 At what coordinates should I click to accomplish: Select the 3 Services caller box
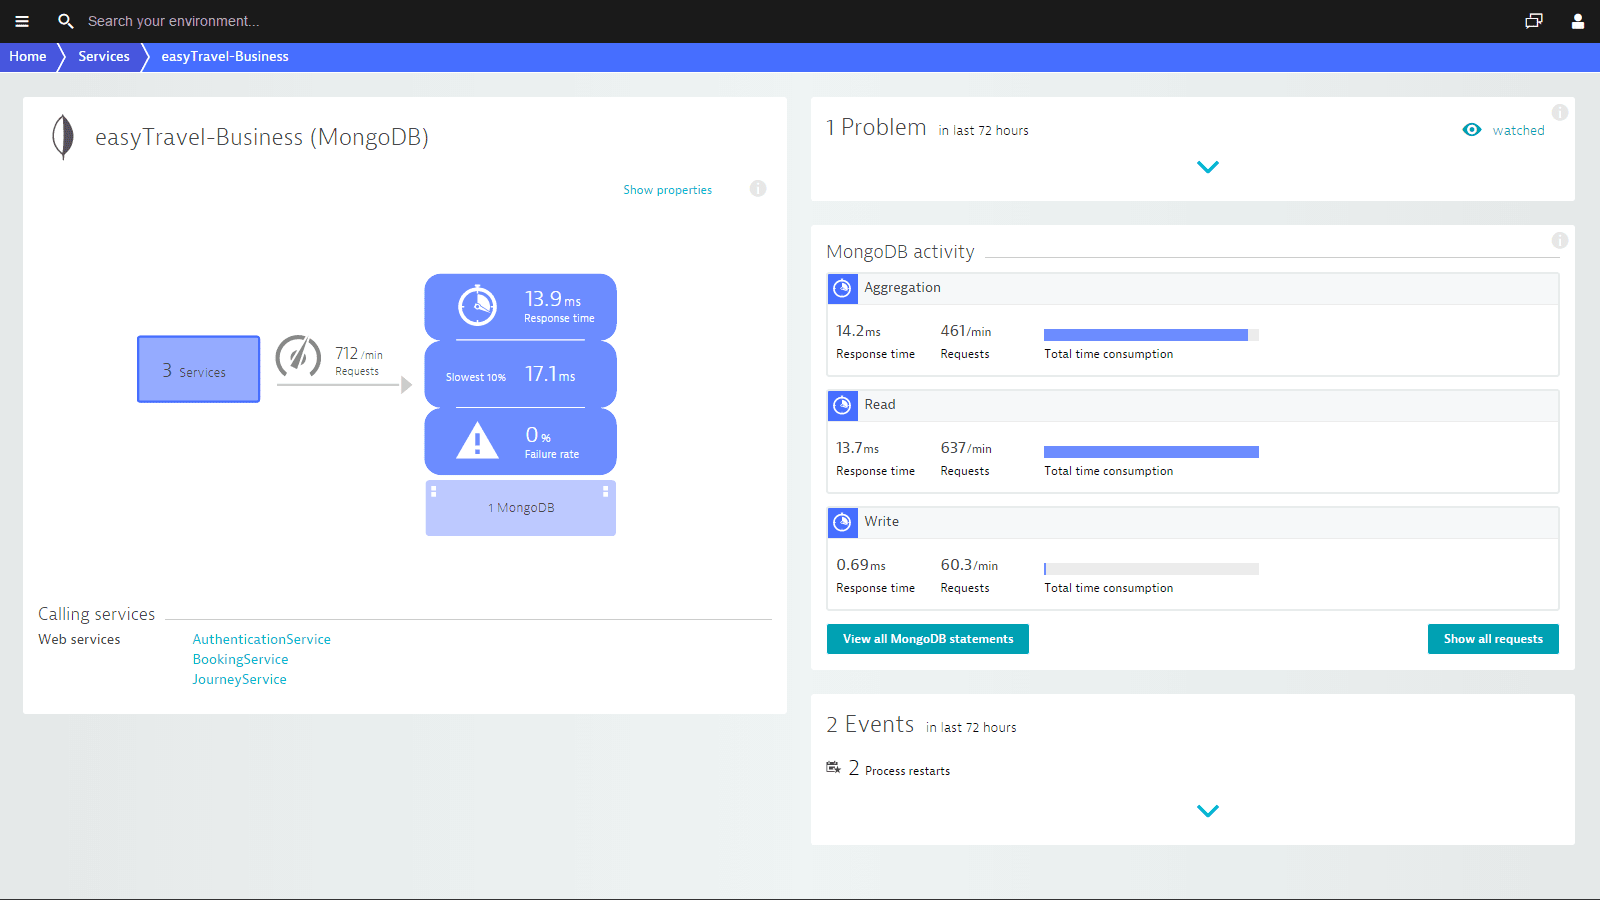[198, 369]
